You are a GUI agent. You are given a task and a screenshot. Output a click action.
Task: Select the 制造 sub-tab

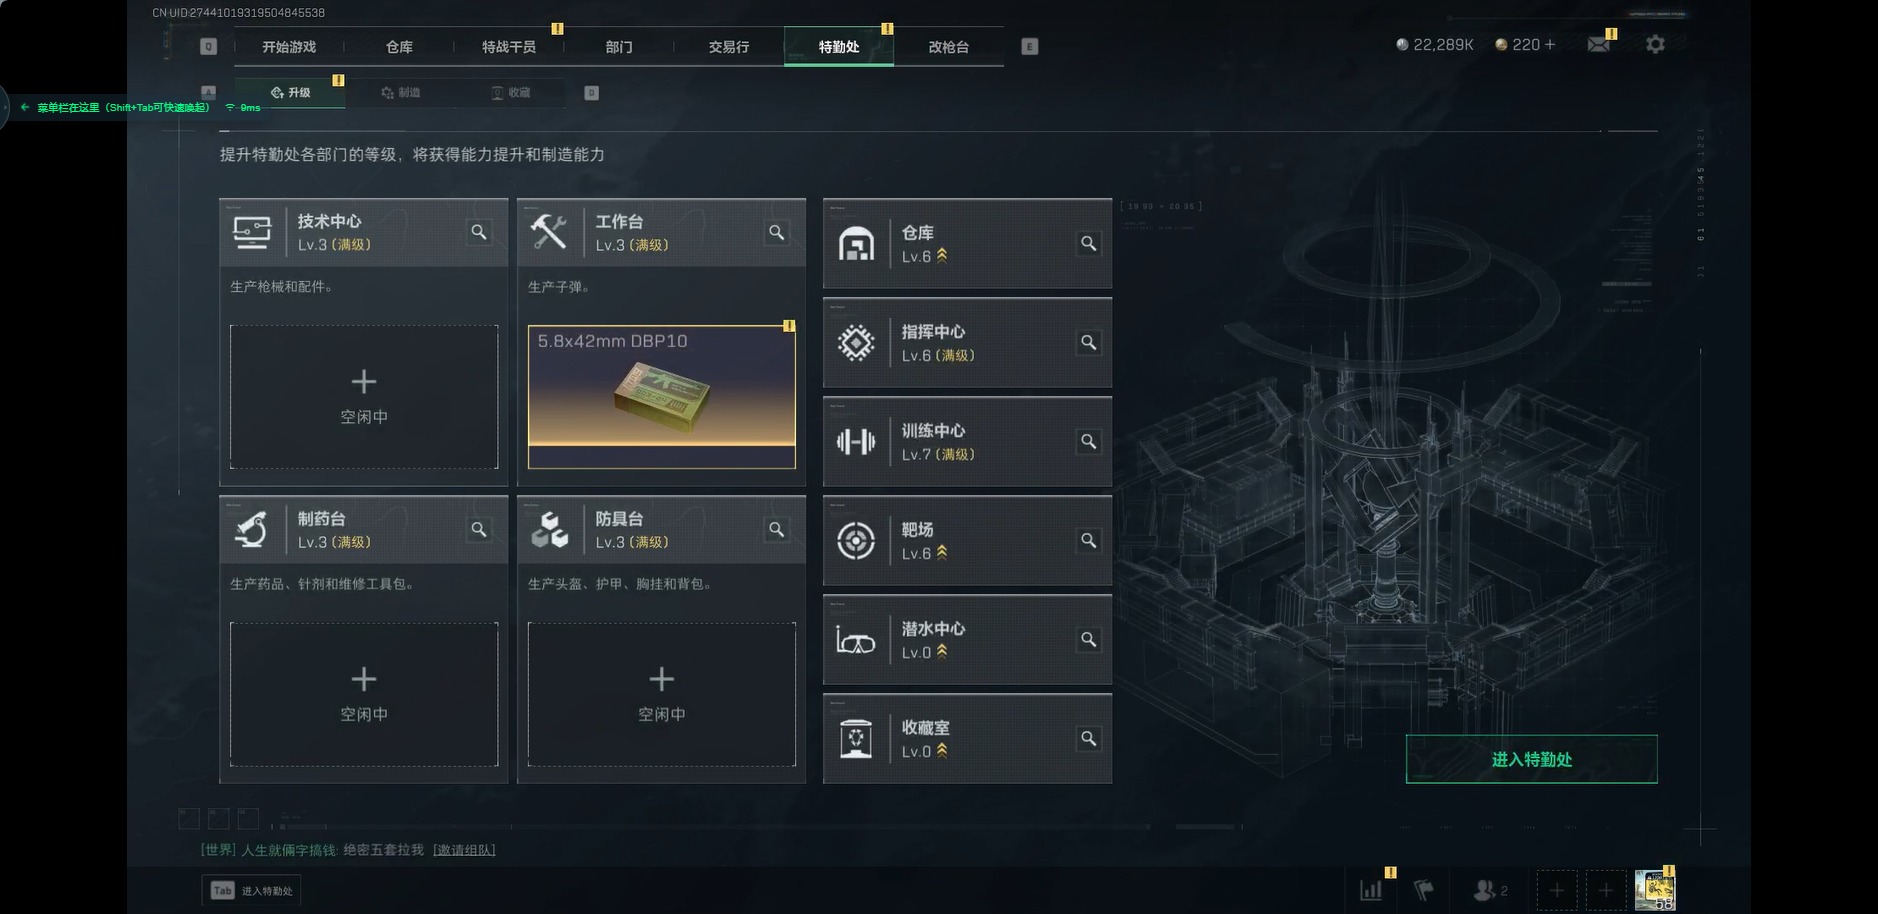click(400, 93)
